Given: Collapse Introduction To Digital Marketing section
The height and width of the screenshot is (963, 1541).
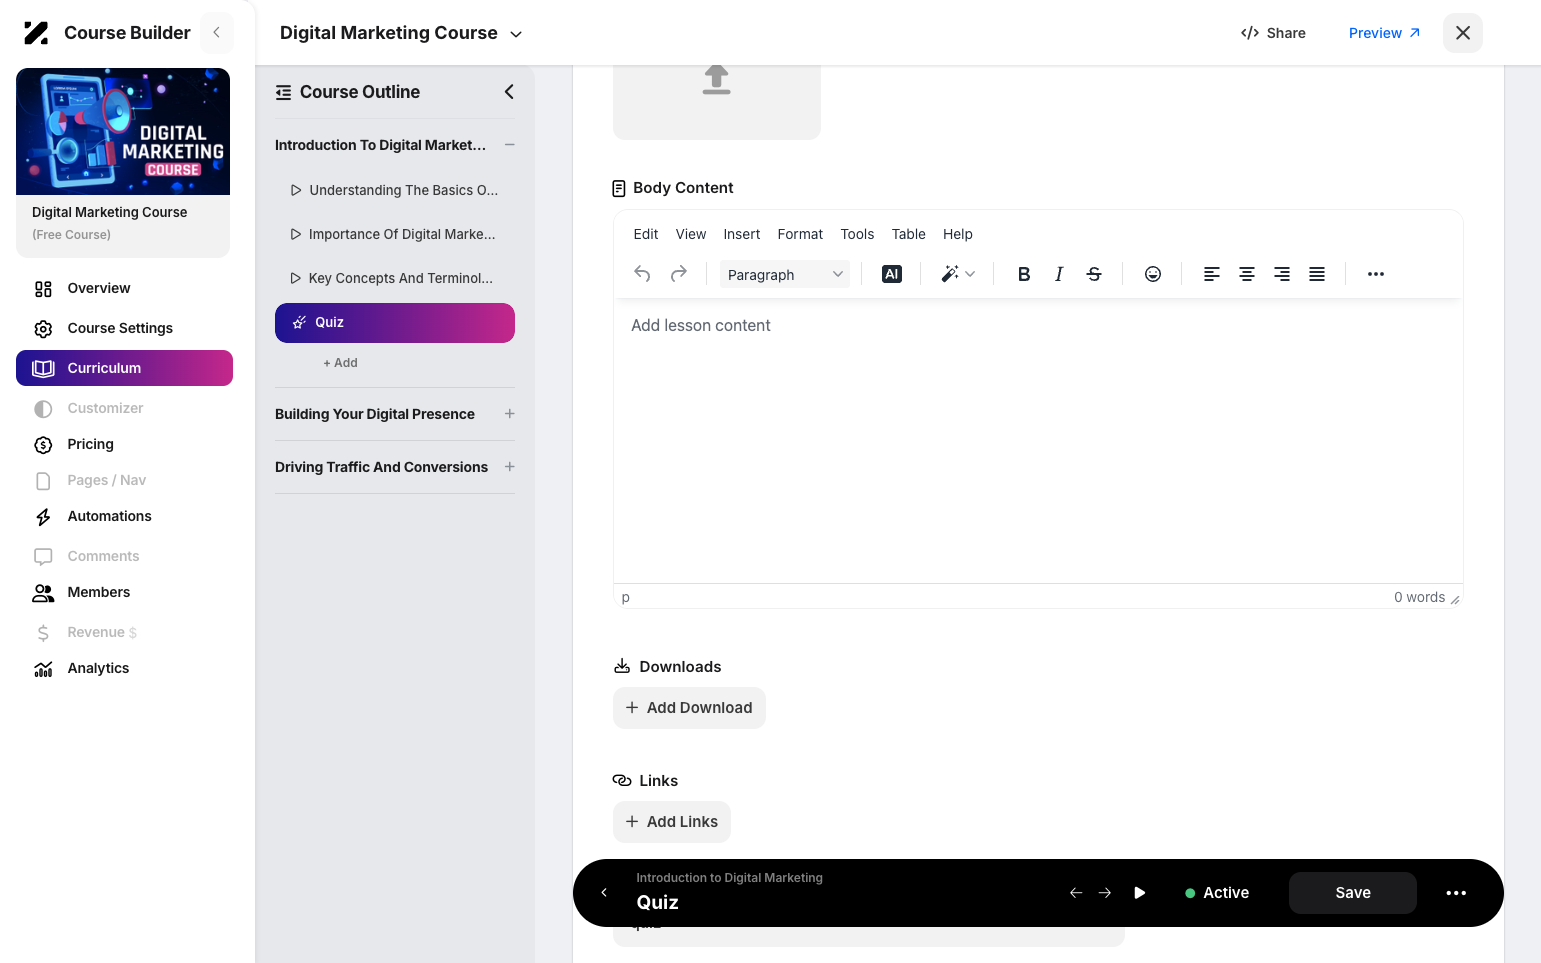Looking at the screenshot, I should 510,145.
